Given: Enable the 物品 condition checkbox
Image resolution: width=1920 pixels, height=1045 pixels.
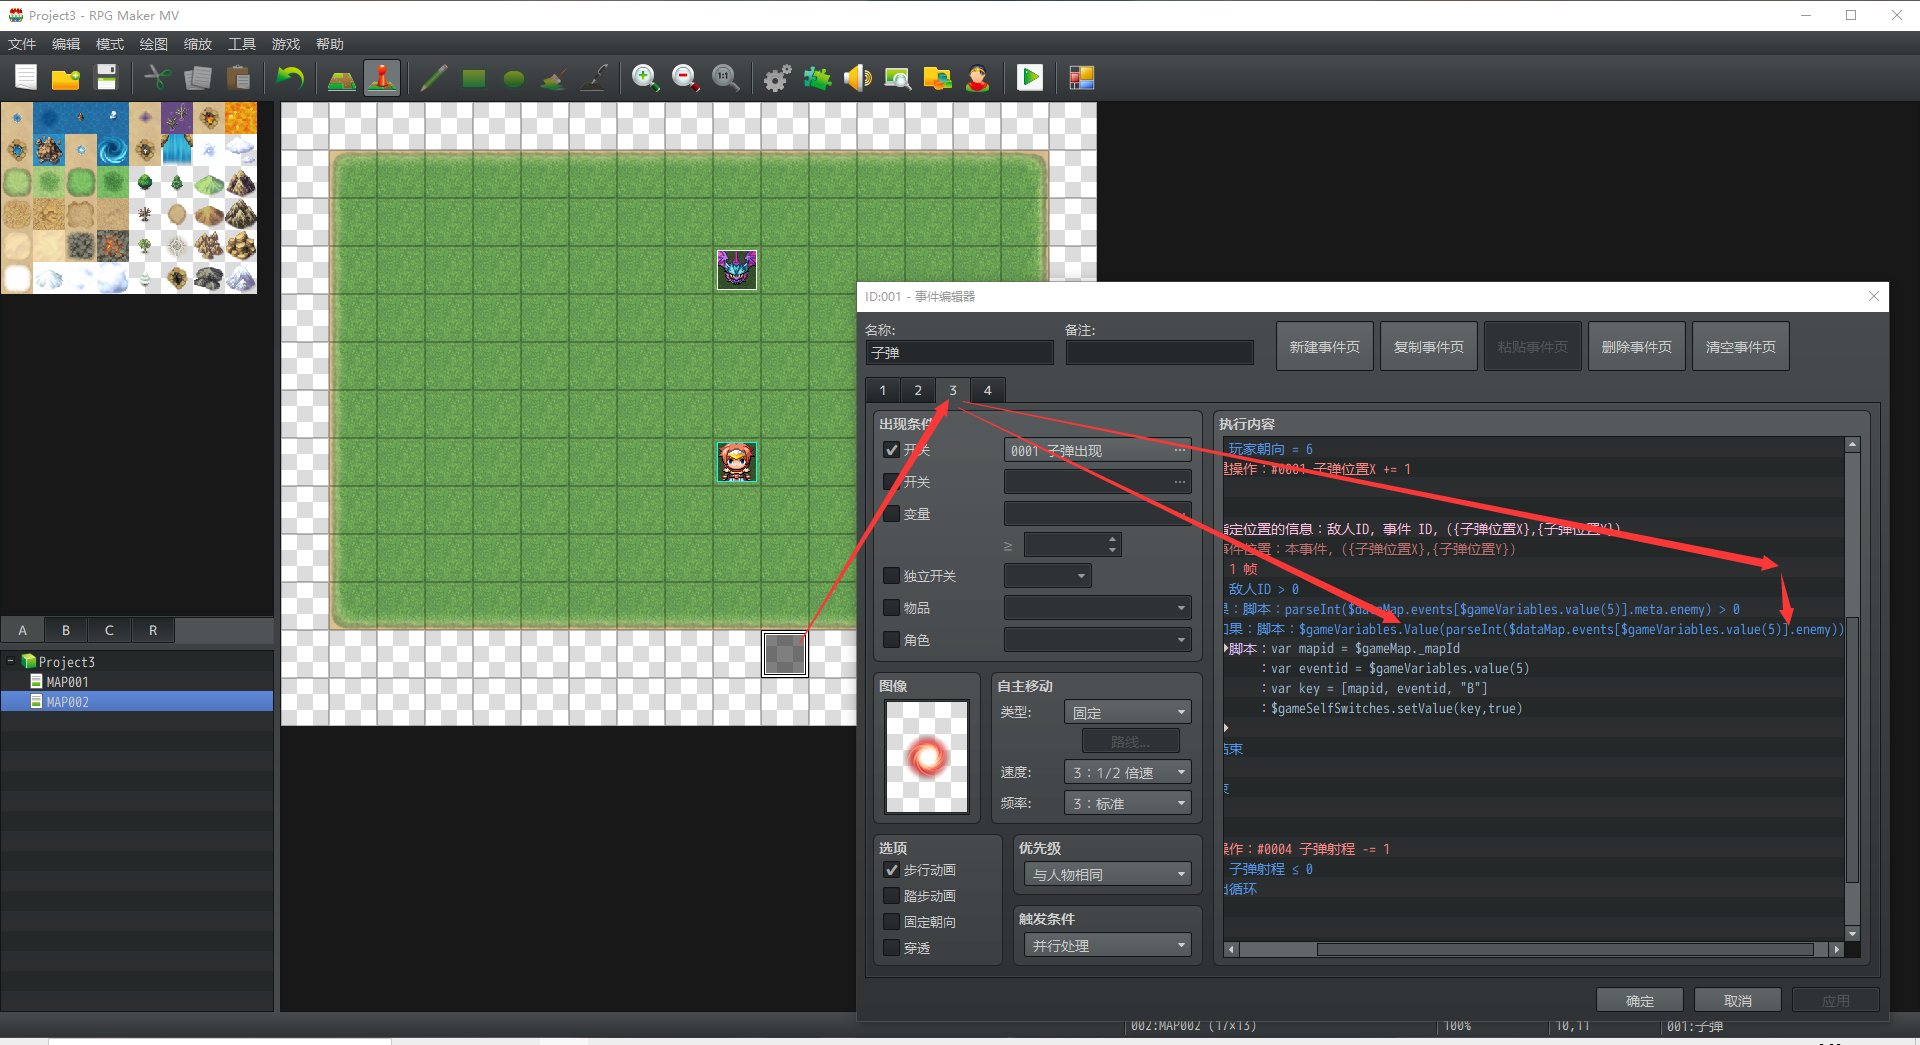Looking at the screenshot, I should tap(892, 608).
